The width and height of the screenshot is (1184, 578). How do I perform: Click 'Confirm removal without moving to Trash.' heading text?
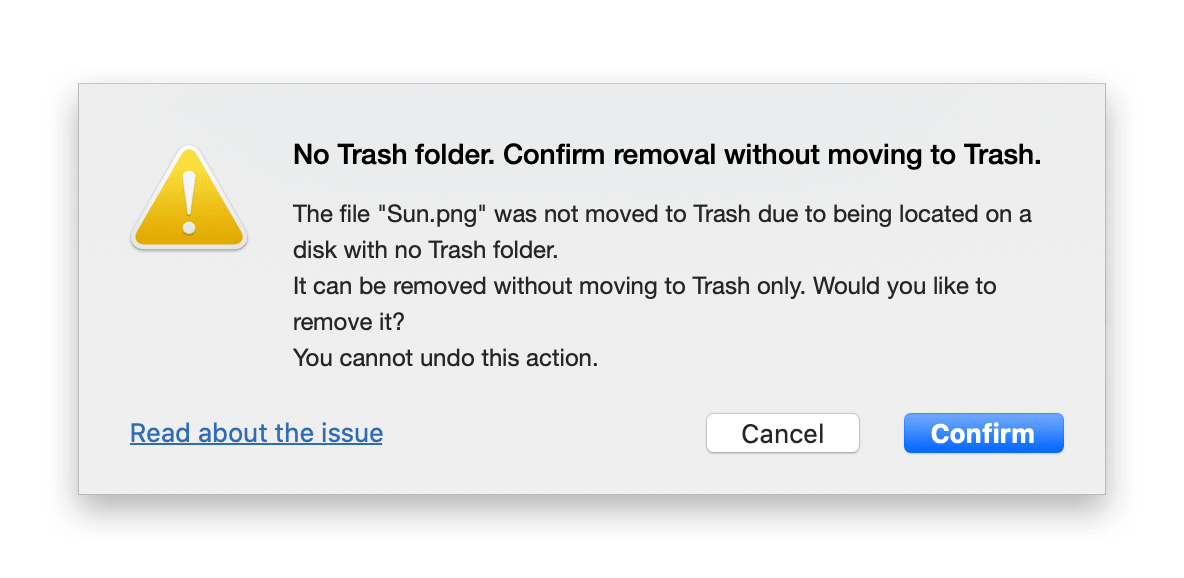772,155
